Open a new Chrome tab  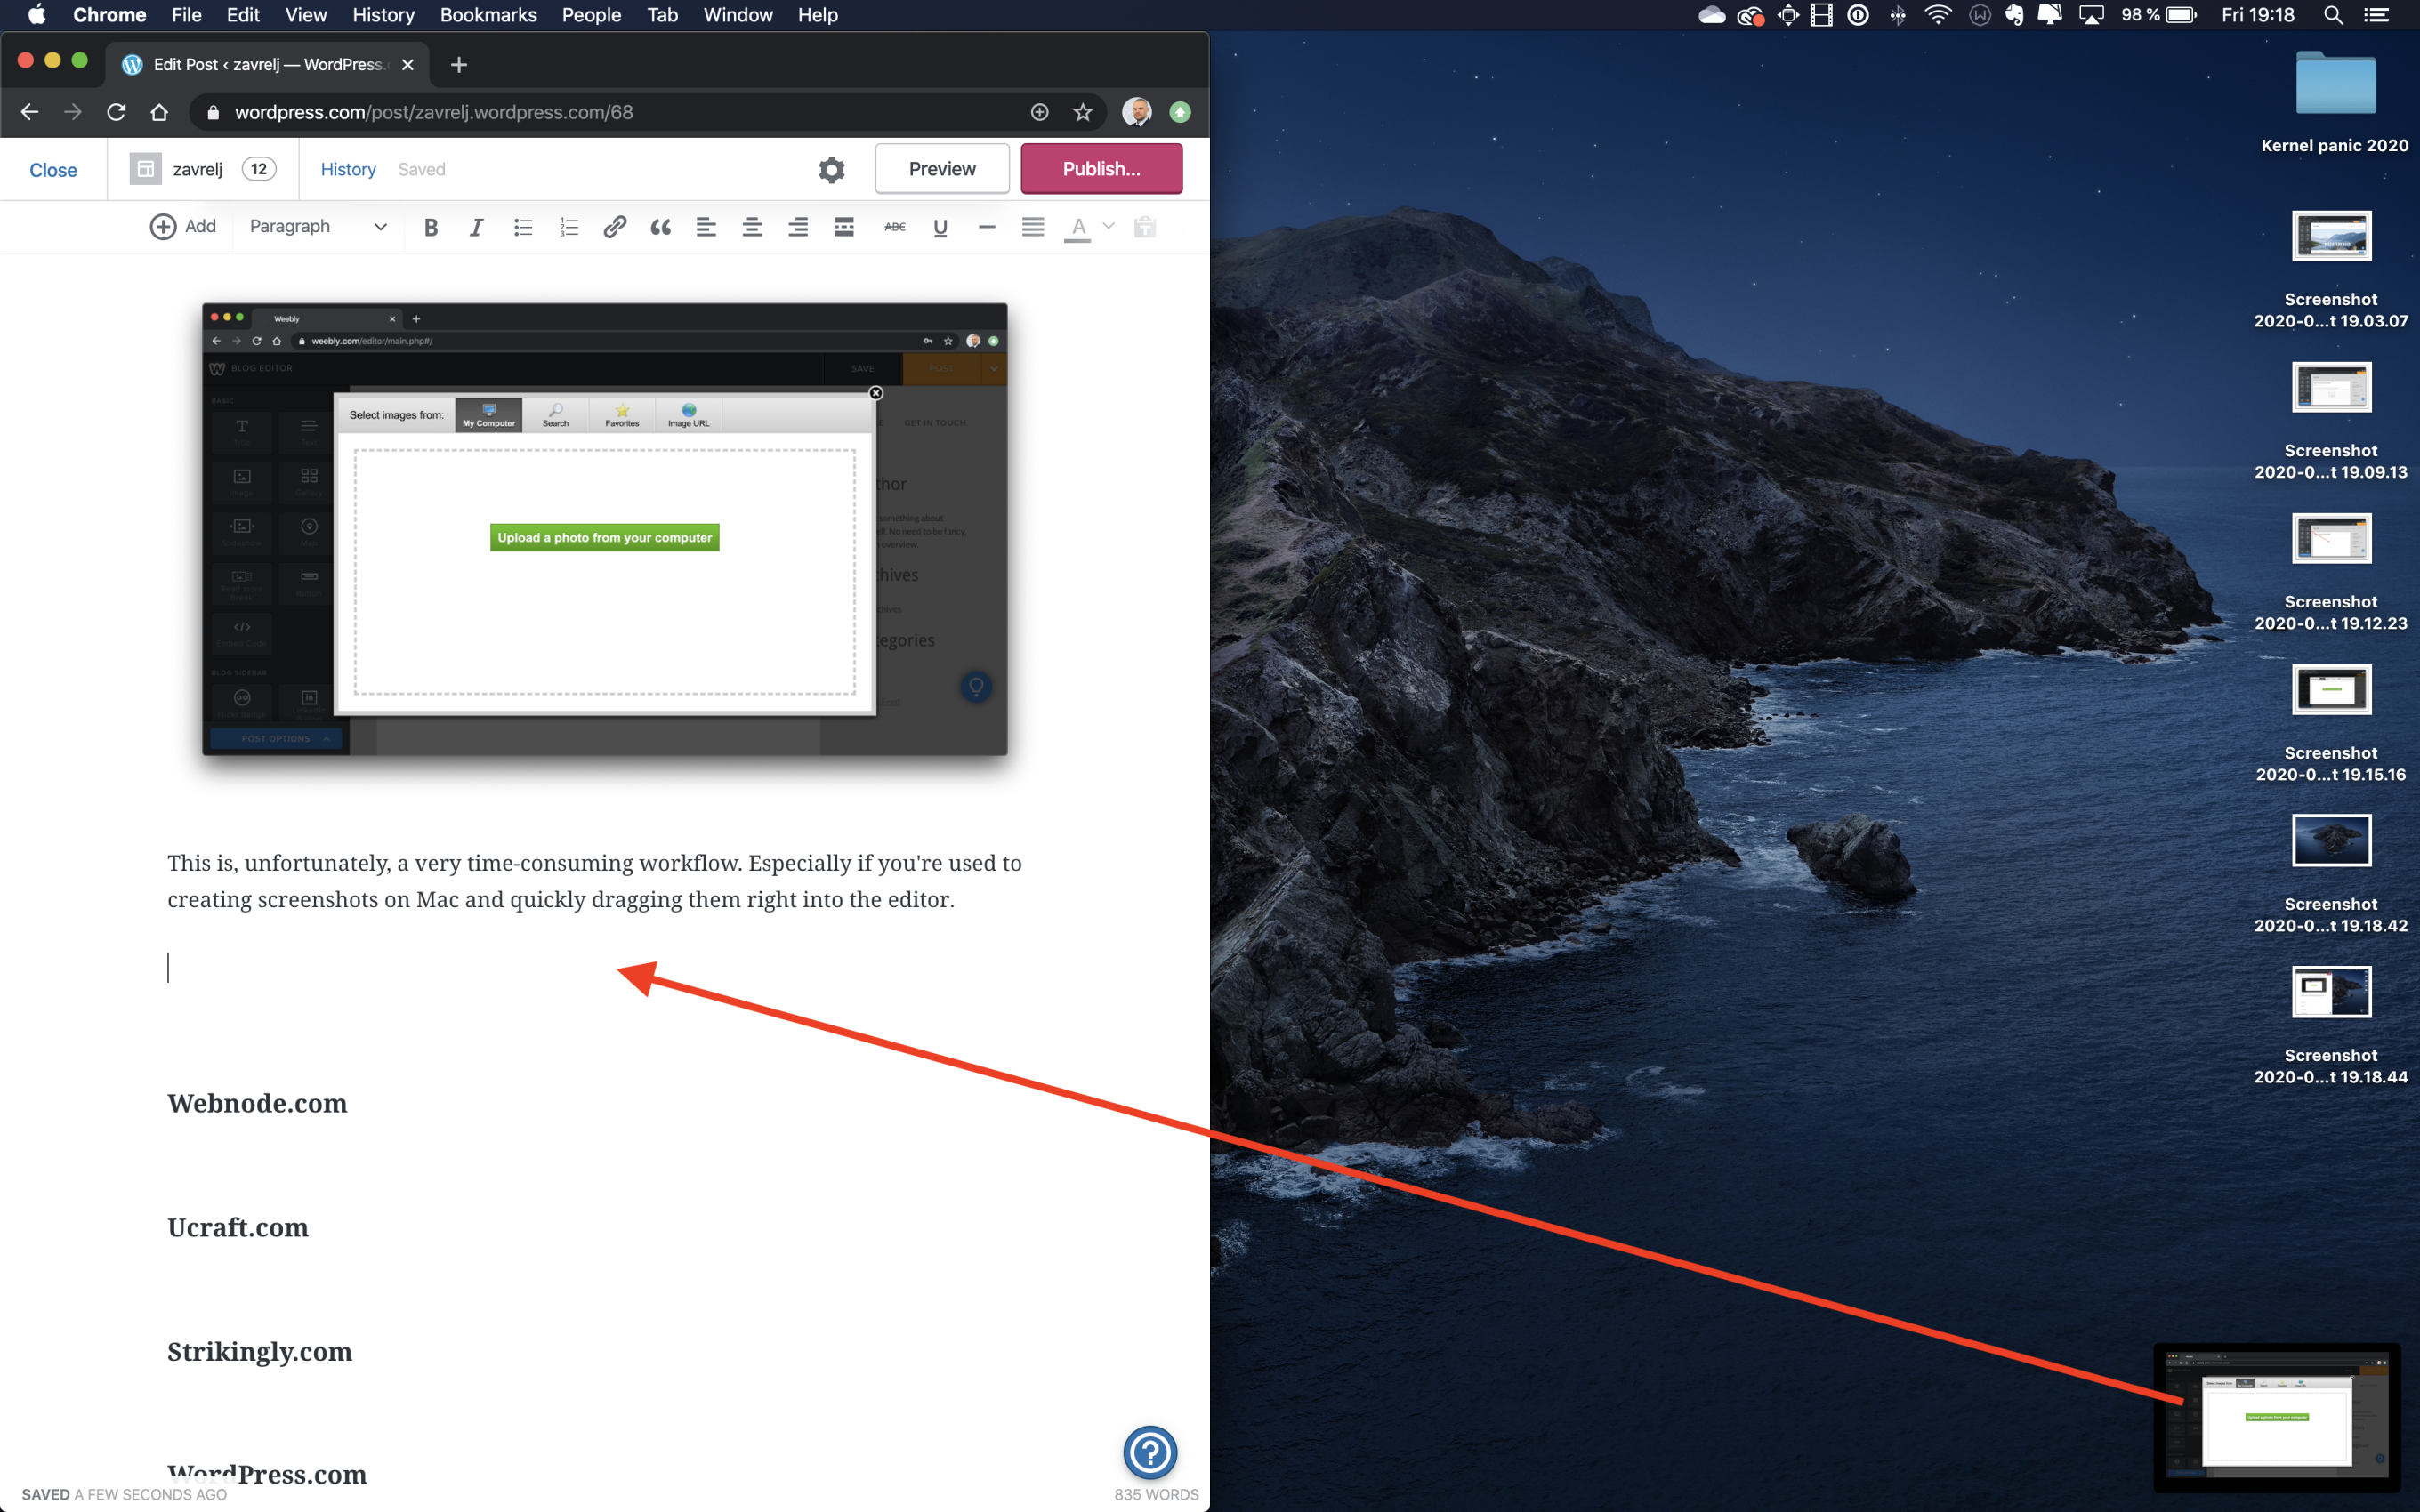click(x=459, y=65)
